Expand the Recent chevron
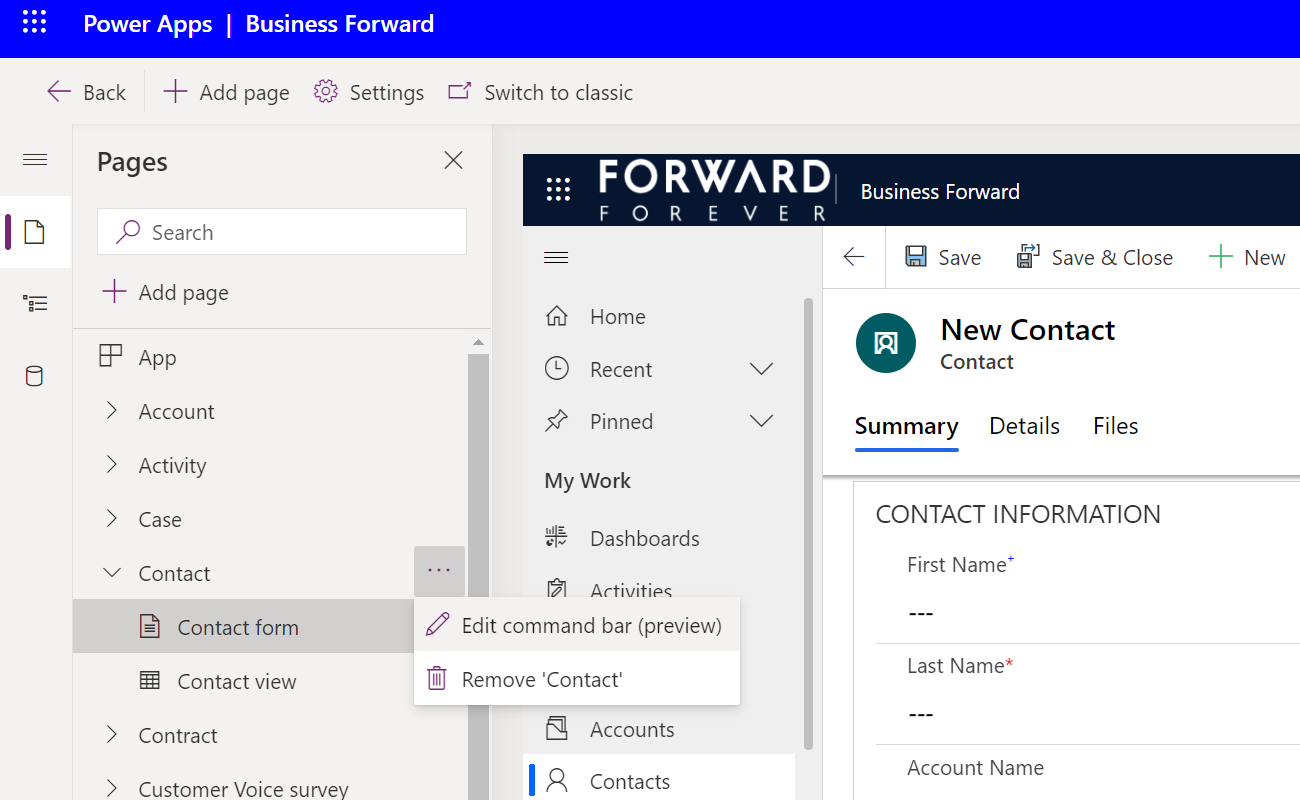The height and width of the screenshot is (800, 1300). click(x=761, y=369)
